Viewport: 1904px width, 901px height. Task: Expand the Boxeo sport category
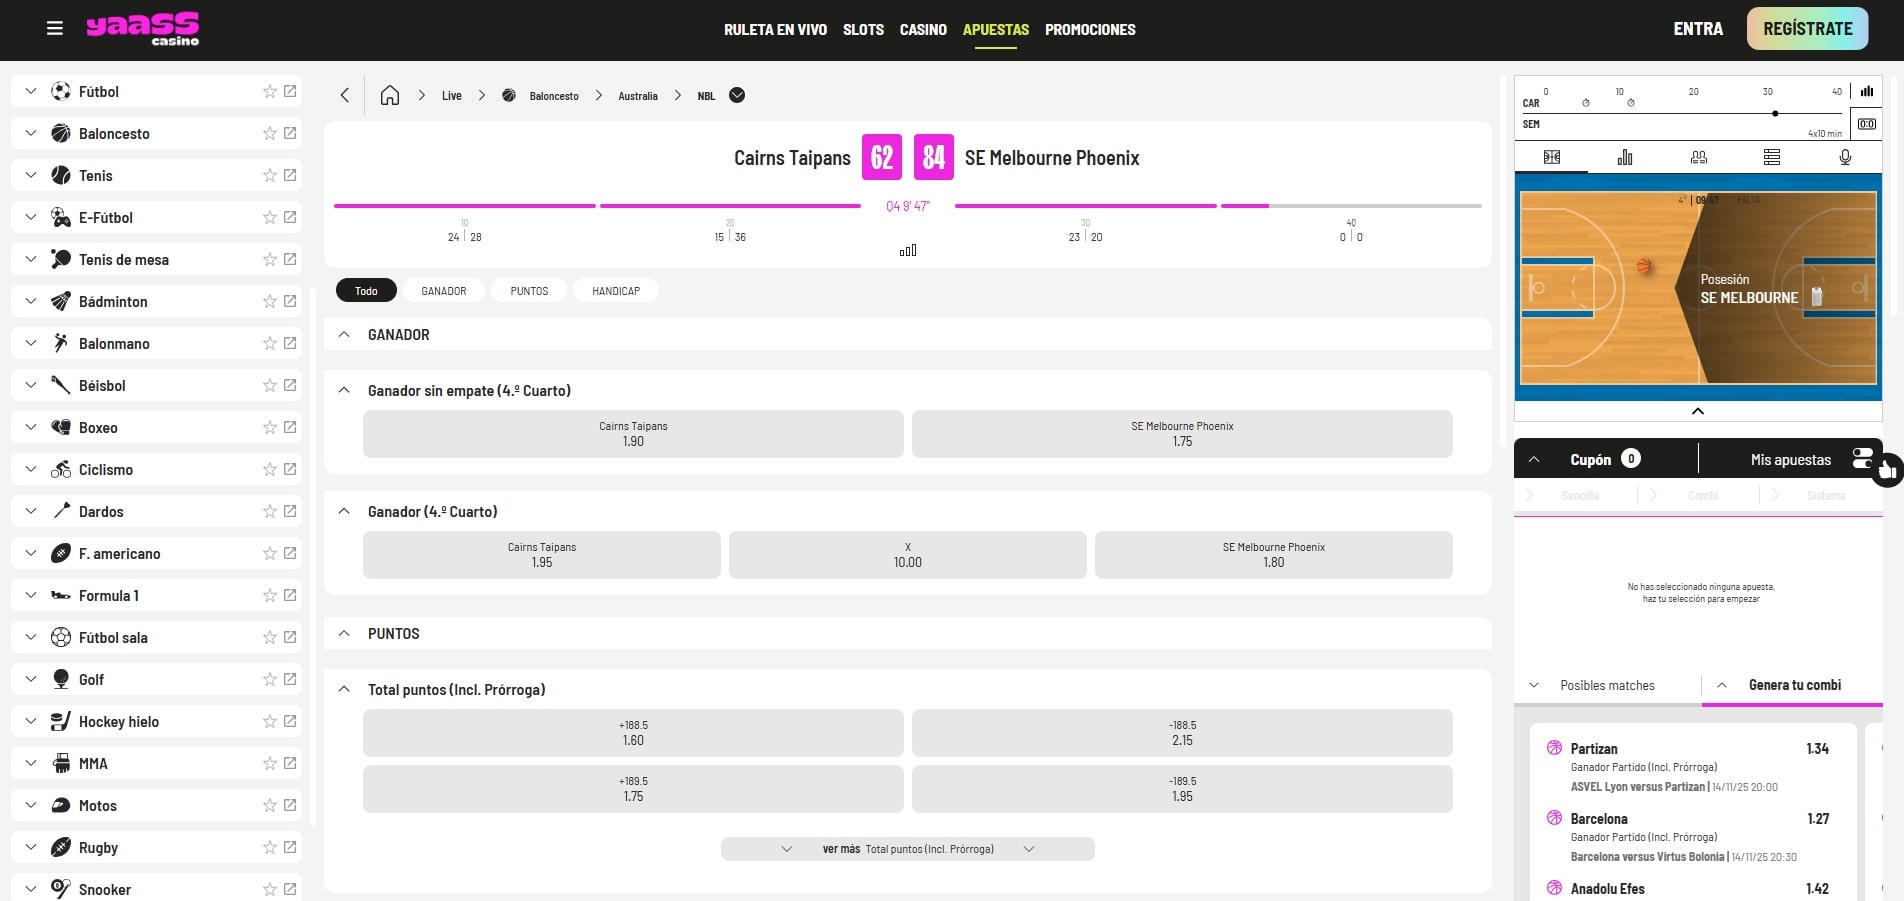pos(31,427)
